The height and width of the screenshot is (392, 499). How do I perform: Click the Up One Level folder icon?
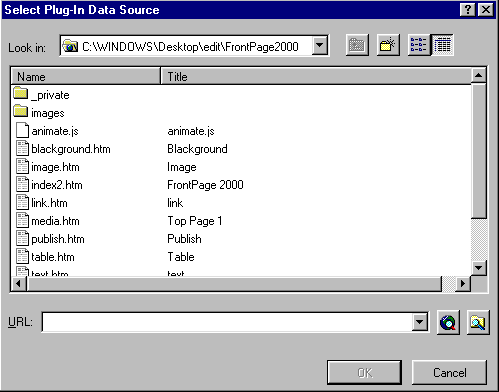(357, 45)
